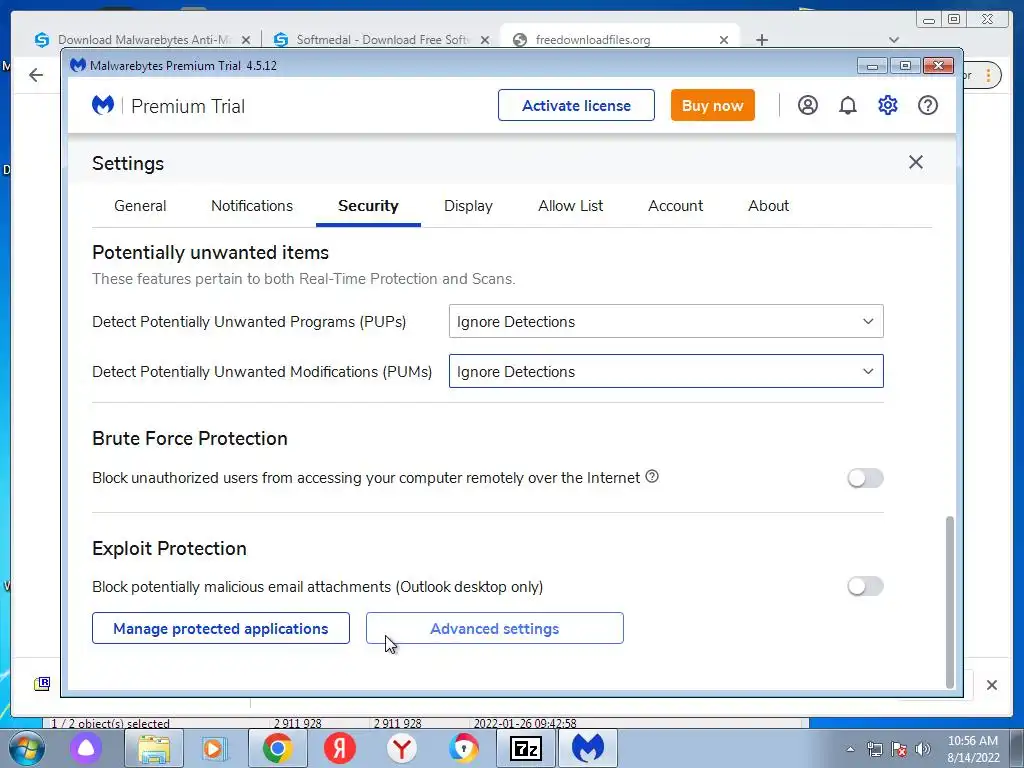Viewport: 1024px width, 768px height.
Task: Open 7-Zip from the taskbar
Action: point(526,748)
